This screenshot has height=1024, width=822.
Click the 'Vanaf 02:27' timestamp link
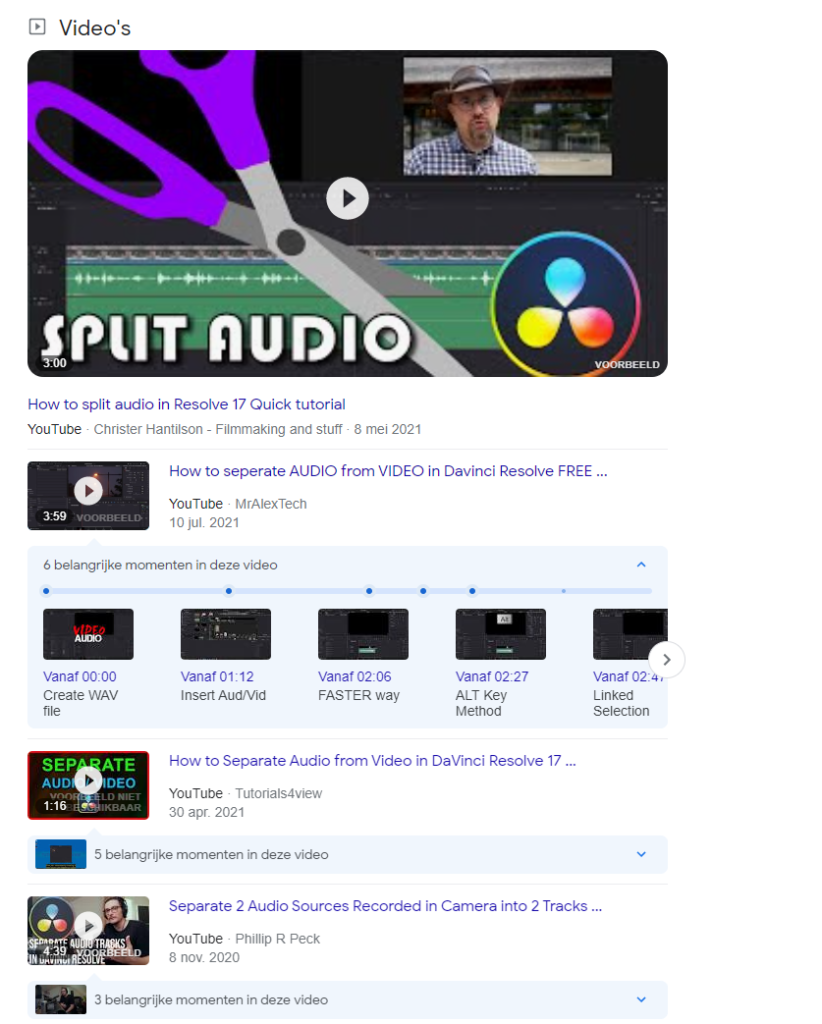(x=492, y=677)
